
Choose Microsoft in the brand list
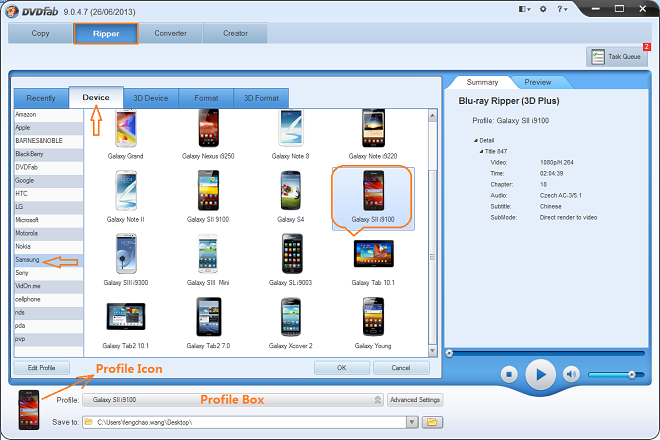pyautogui.click(x=48, y=220)
